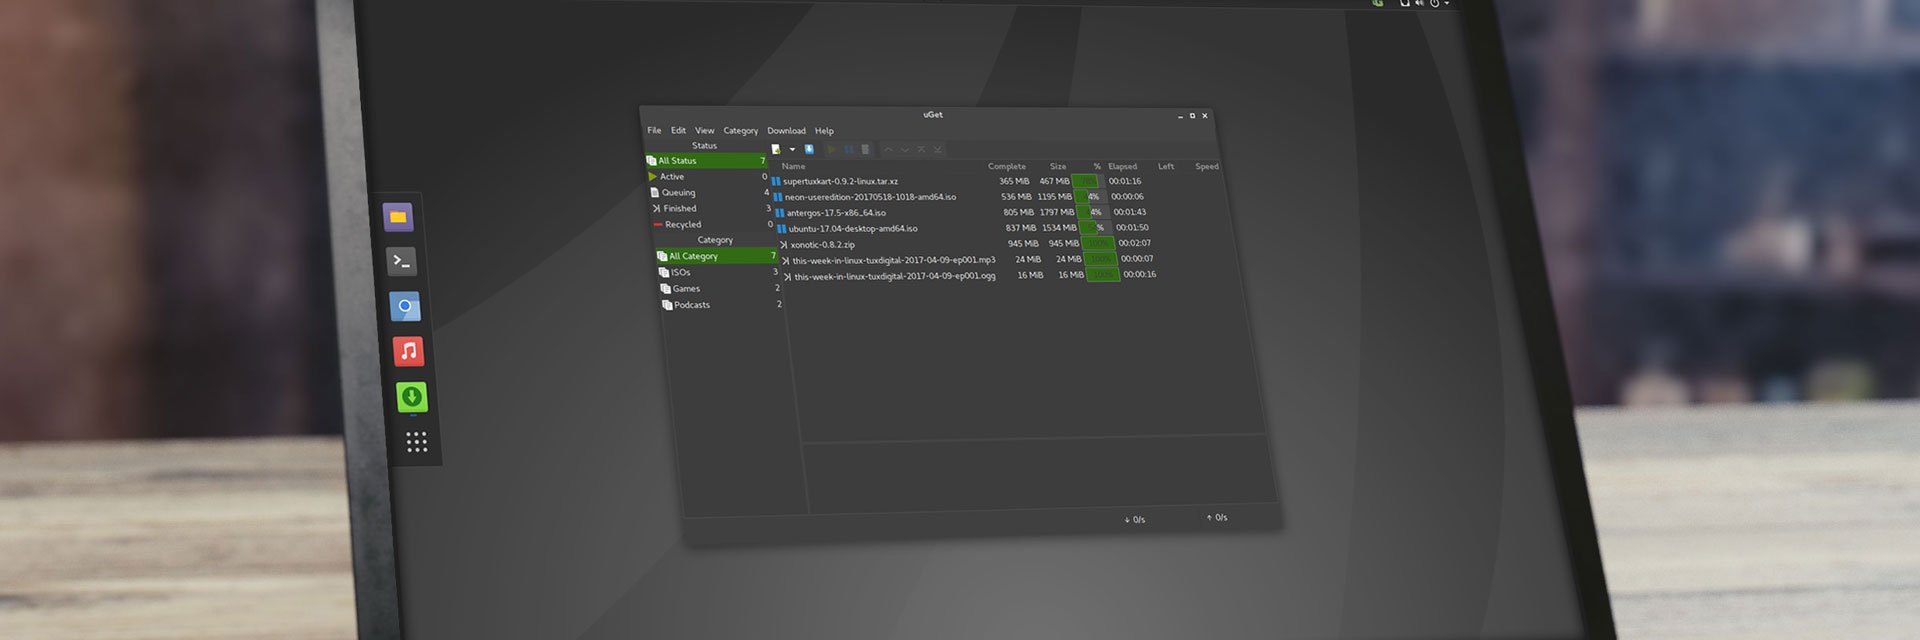Click the upload speed indicator in status bar
The height and width of the screenshot is (640, 1920).
coord(1217,518)
